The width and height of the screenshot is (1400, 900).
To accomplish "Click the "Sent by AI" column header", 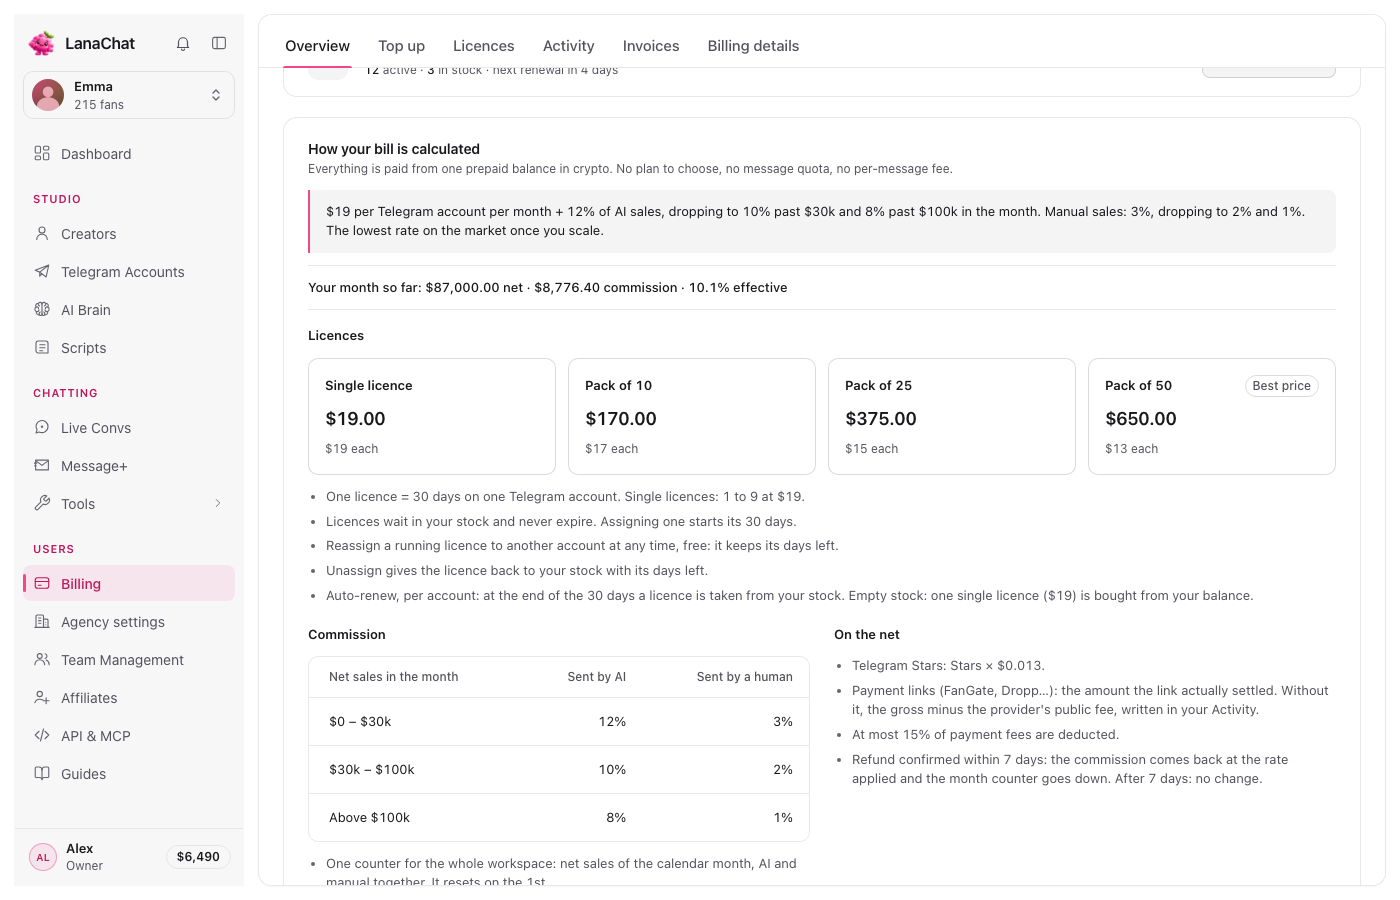I will (x=597, y=677).
